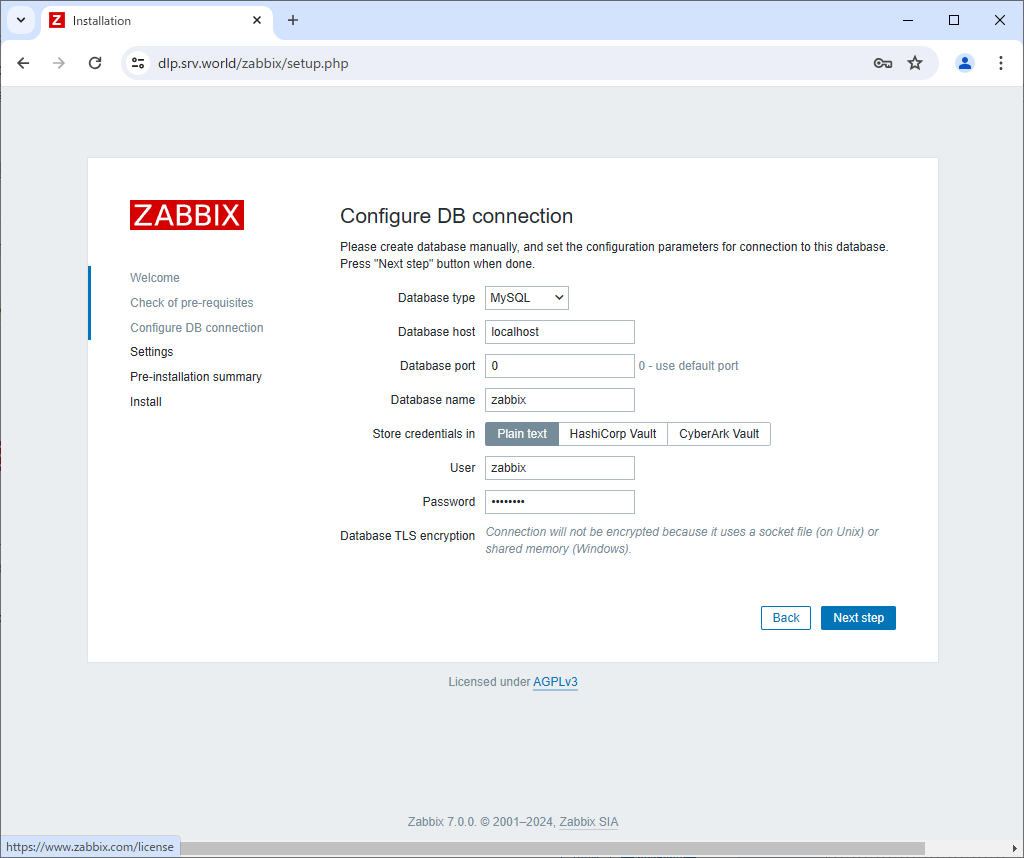The image size is (1024, 858).
Task: Focus the Database host field
Action: tap(560, 332)
